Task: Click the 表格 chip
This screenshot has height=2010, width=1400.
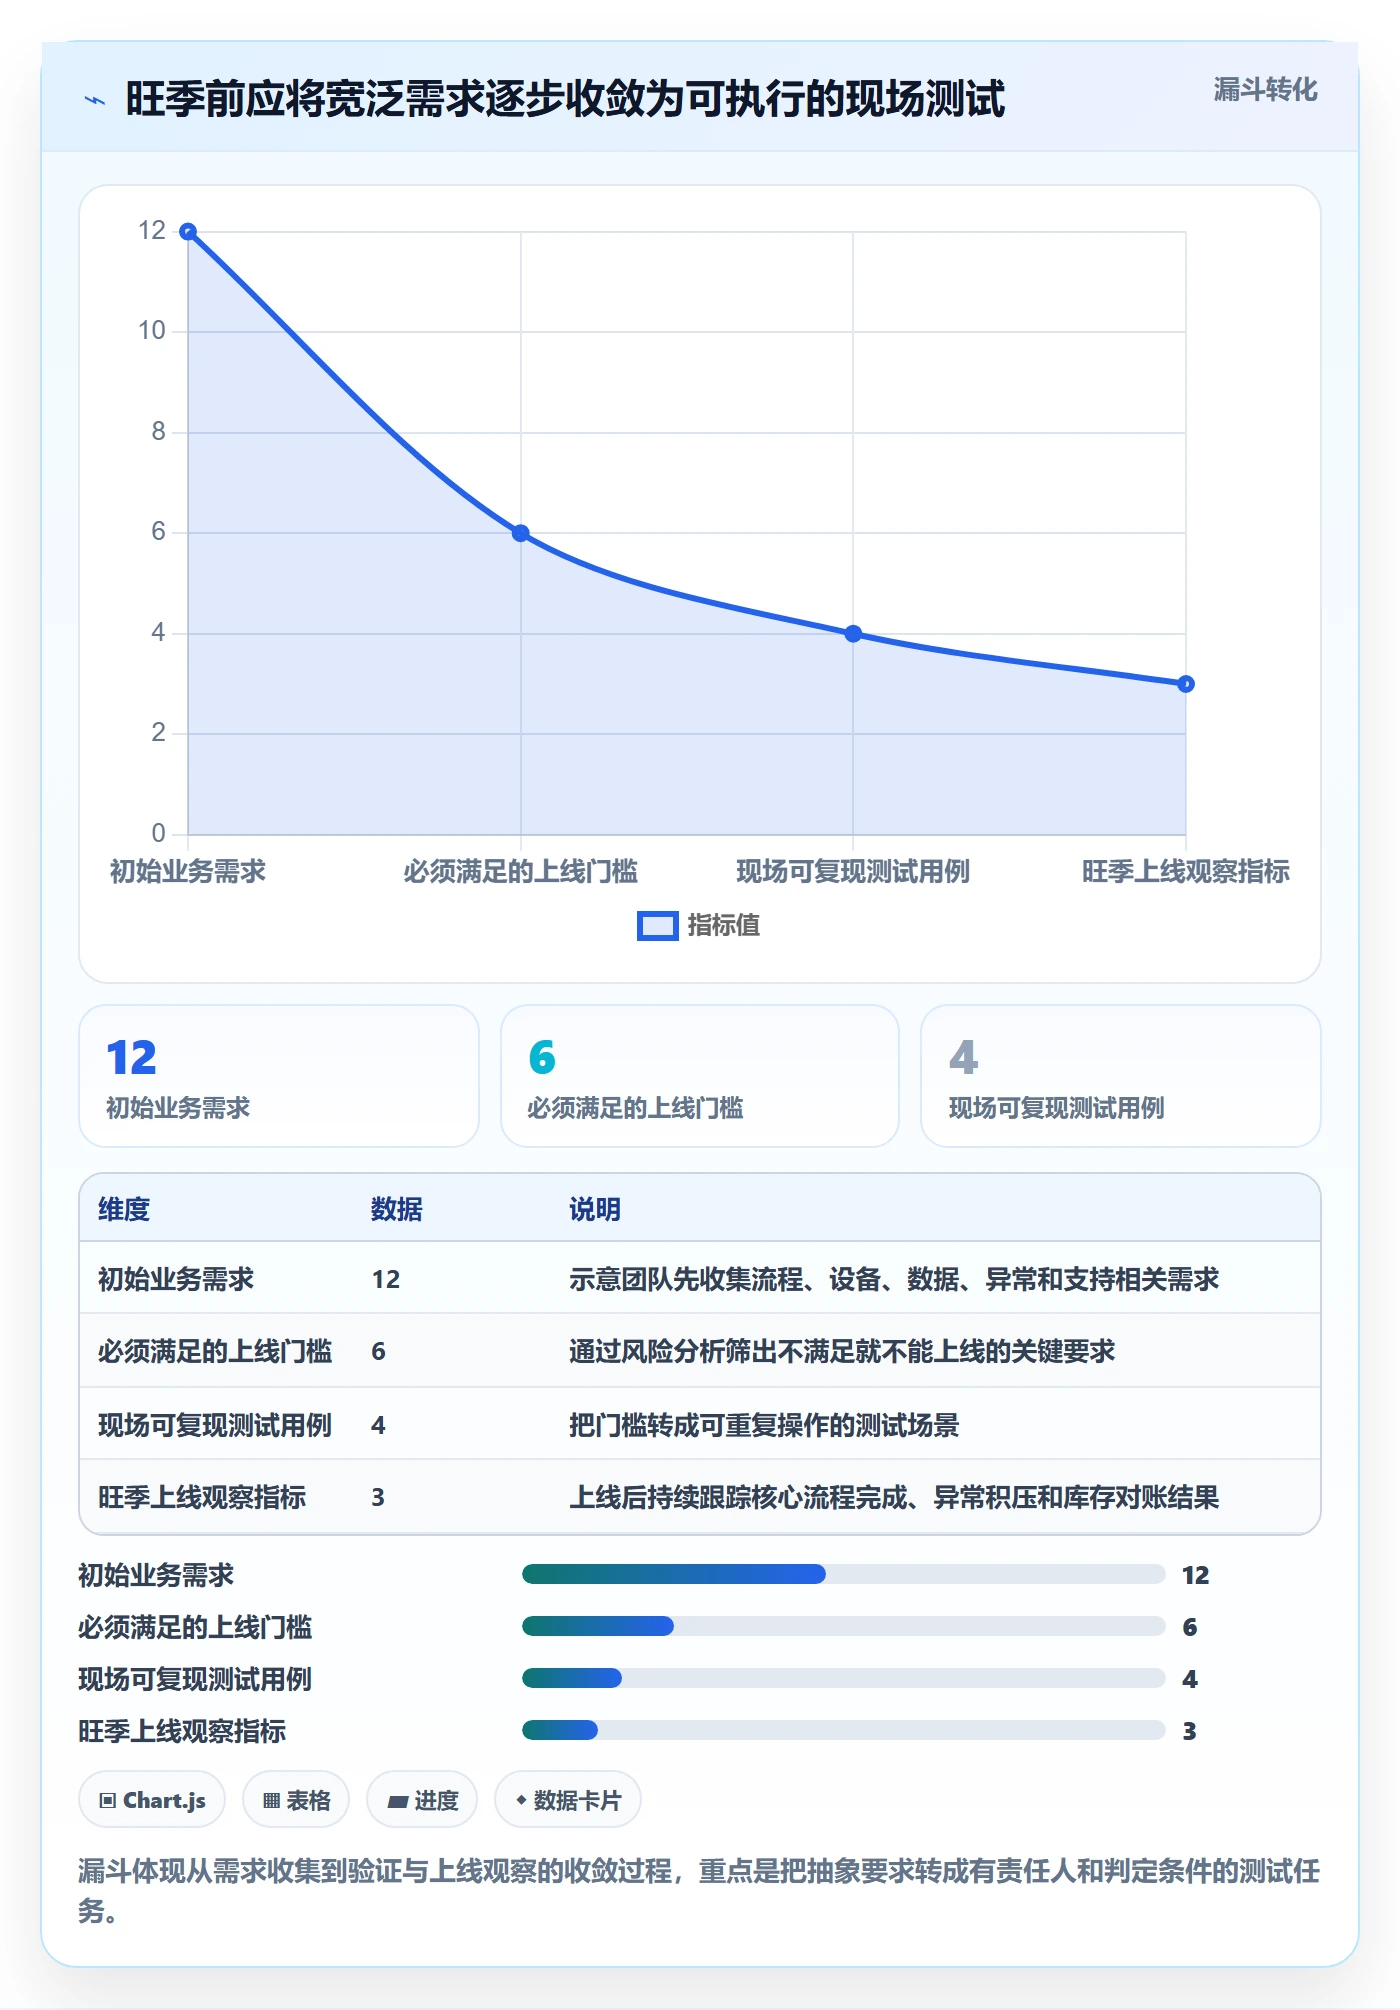Action: pyautogui.click(x=296, y=1801)
